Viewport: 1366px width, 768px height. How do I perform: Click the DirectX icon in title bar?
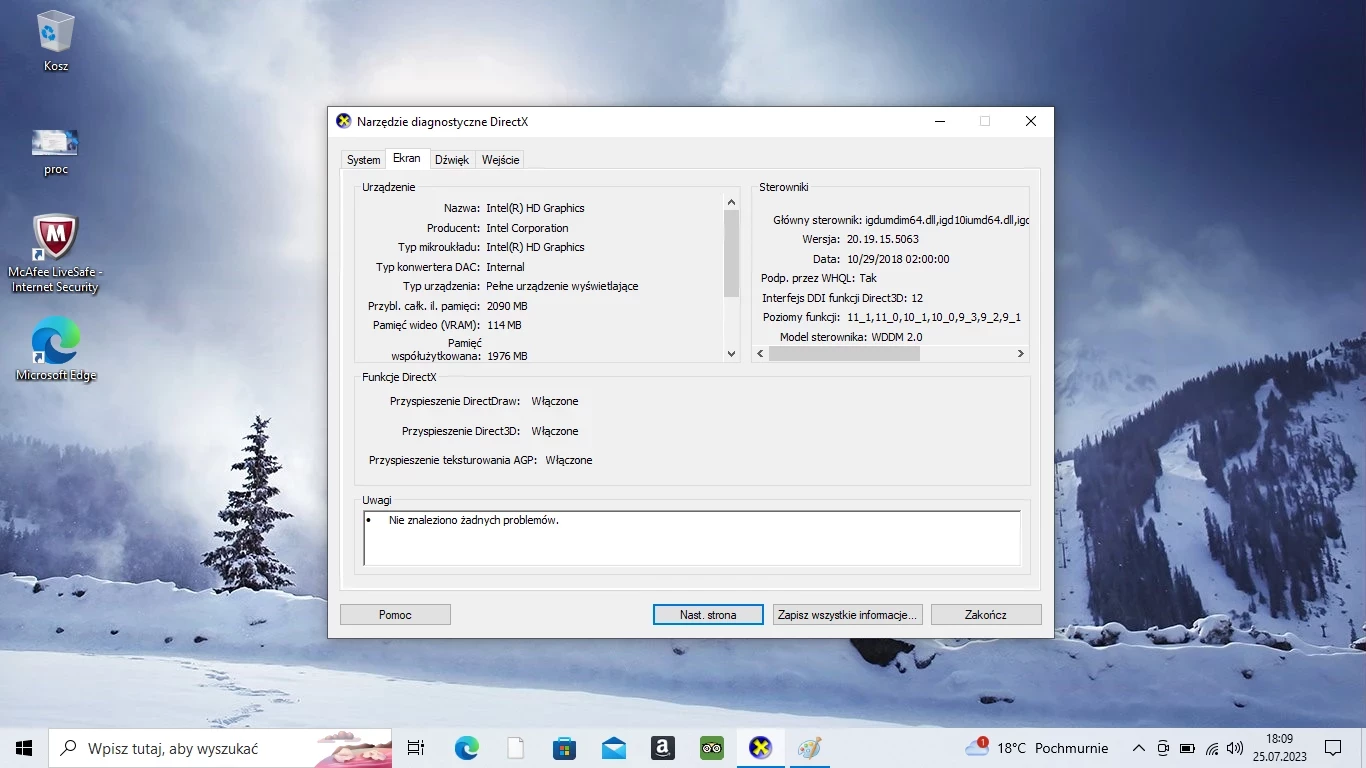coord(344,121)
